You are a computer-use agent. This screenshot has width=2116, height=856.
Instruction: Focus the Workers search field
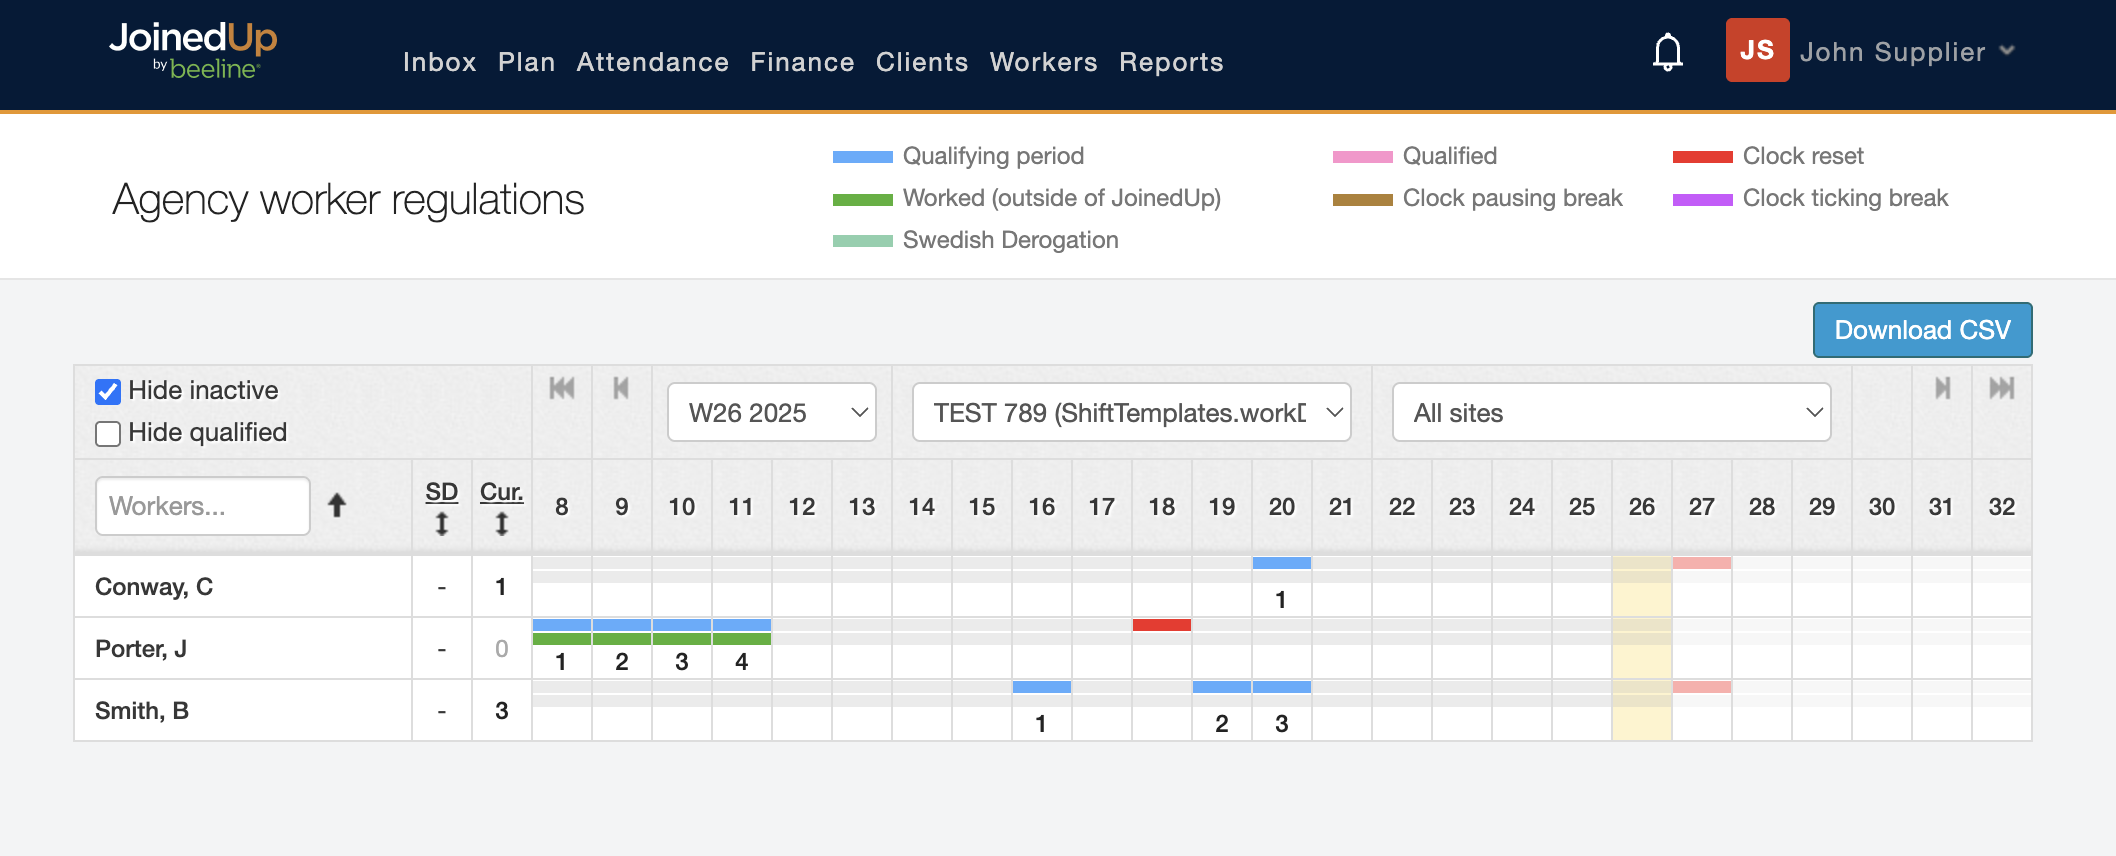[x=203, y=506]
